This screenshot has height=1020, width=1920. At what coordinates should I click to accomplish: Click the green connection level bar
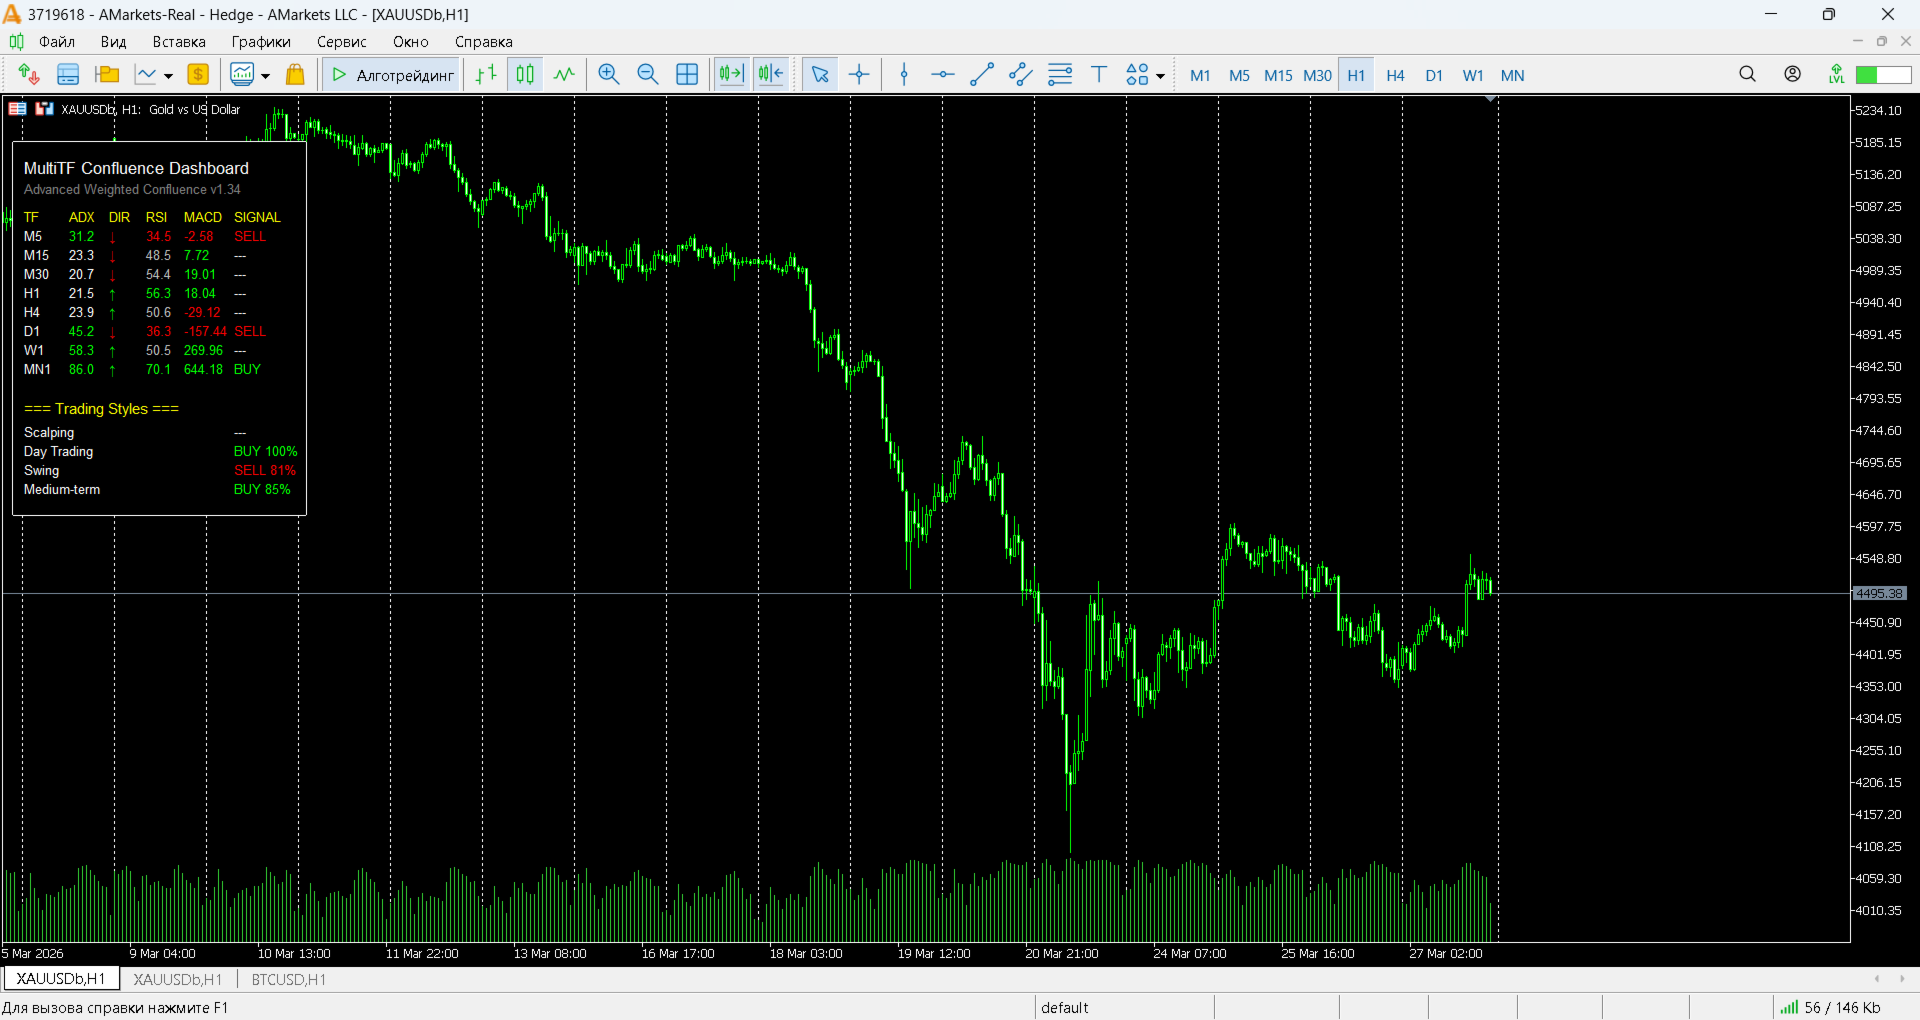coord(1883,75)
